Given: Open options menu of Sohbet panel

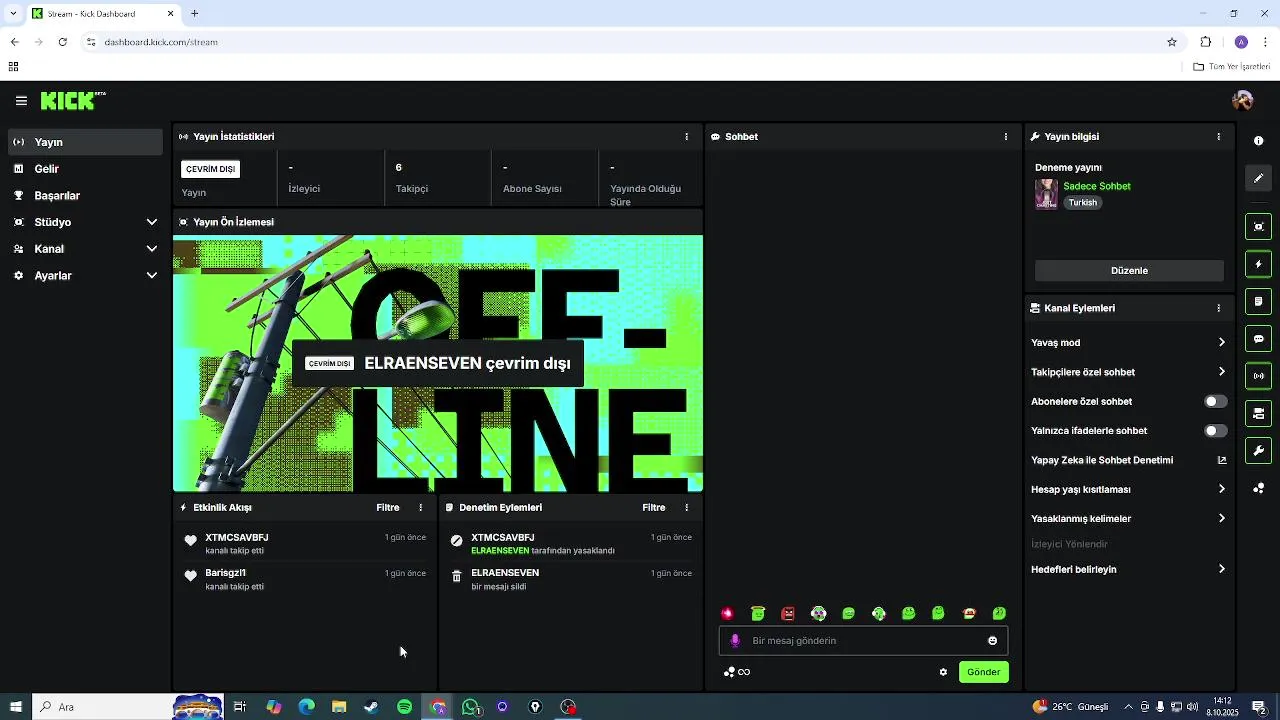Looking at the screenshot, I should [x=1006, y=137].
